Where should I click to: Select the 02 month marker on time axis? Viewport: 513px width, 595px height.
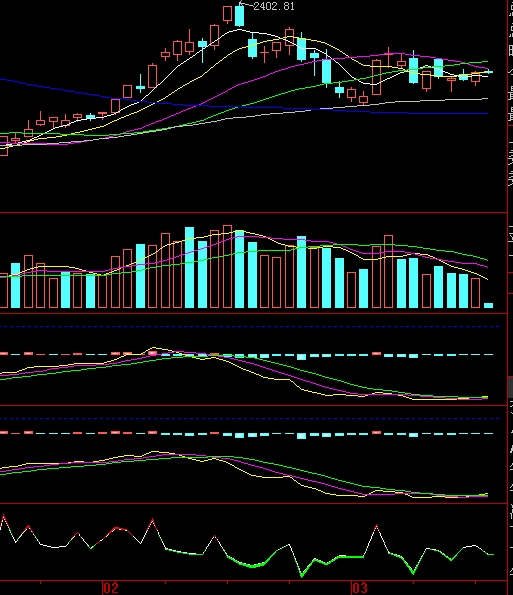pyautogui.click(x=111, y=588)
